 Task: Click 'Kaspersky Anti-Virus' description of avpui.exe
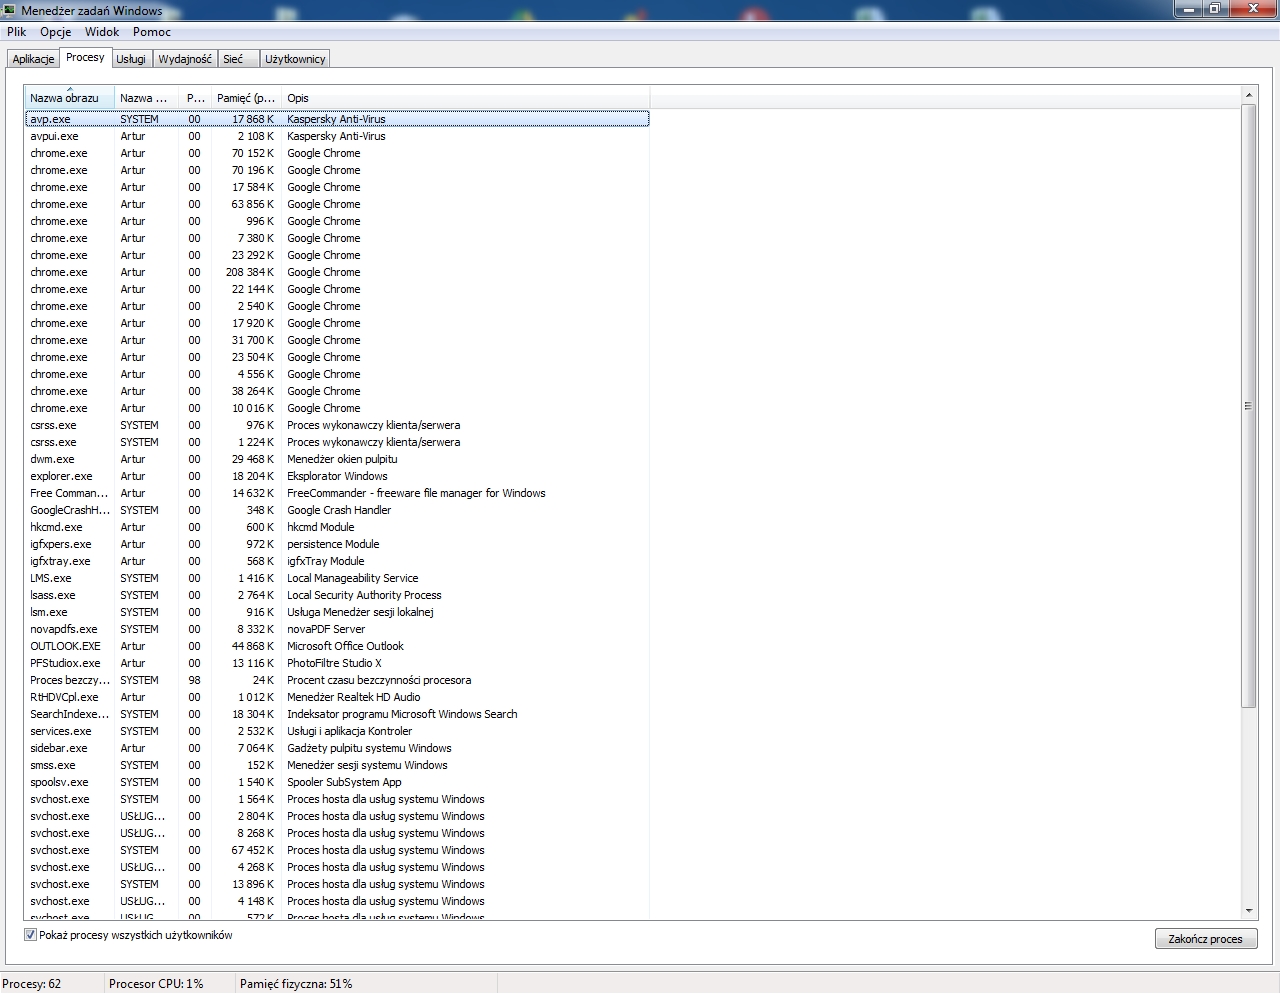[x=336, y=136]
